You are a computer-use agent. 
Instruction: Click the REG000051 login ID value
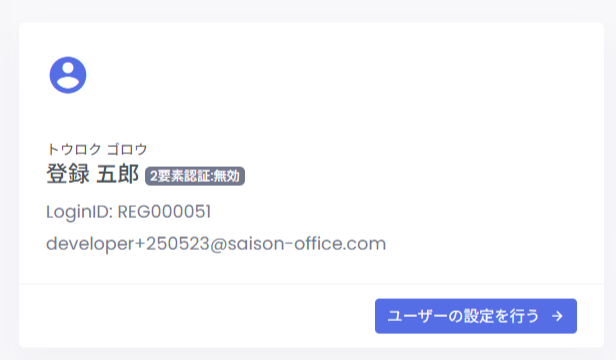(x=164, y=212)
